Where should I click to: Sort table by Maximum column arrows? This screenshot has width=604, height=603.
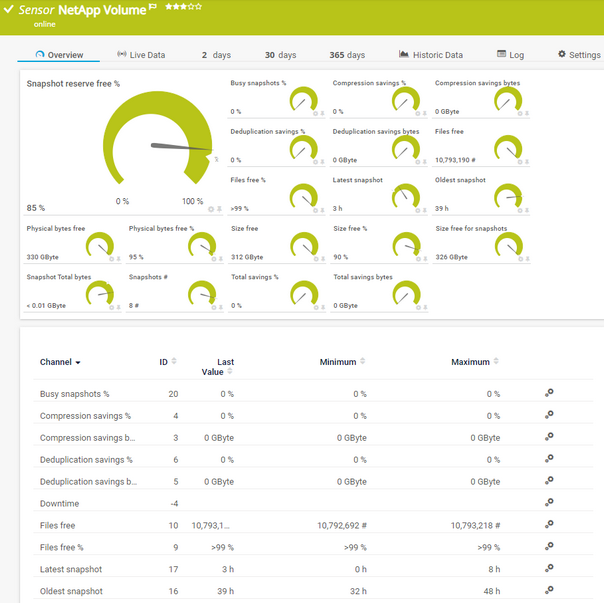click(x=496, y=361)
